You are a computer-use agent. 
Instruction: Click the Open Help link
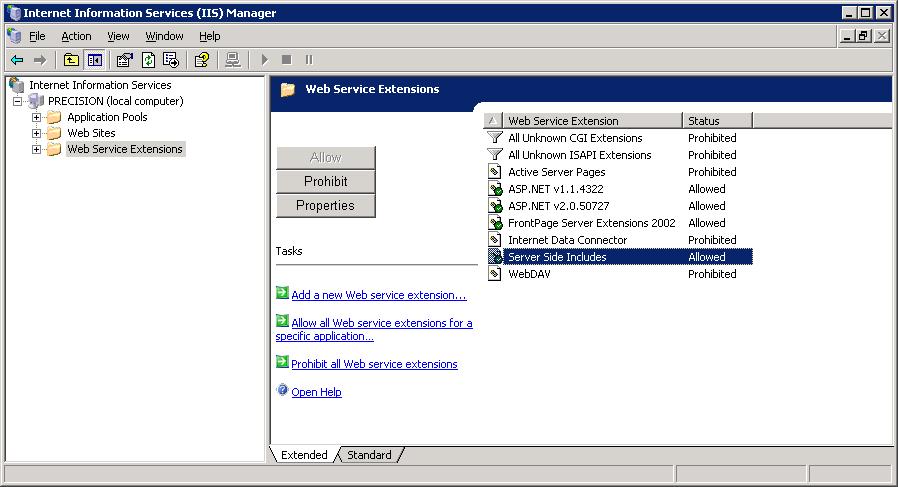(x=316, y=392)
